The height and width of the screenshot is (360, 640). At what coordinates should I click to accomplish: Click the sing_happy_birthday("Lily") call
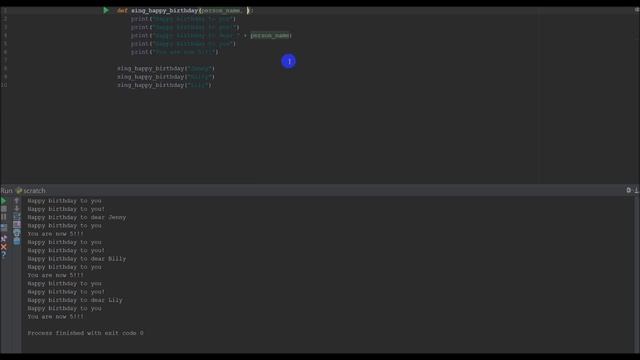164,85
